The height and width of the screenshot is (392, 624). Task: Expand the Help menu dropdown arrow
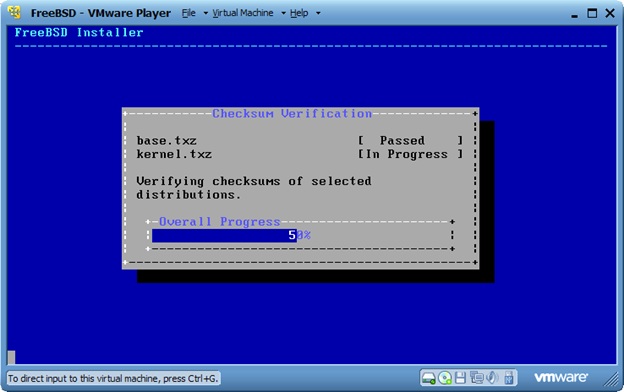tap(318, 13)
